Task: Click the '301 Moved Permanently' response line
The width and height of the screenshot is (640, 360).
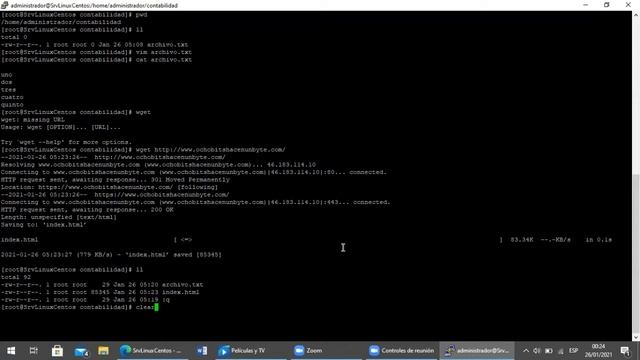Action: click(115, 180)
